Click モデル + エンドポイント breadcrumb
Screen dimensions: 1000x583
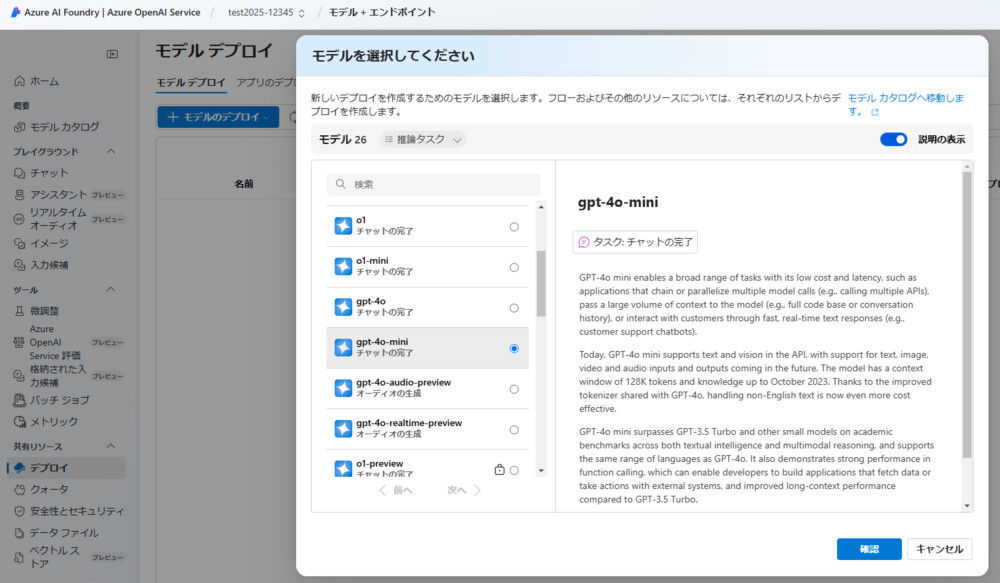tap(382, 12)
